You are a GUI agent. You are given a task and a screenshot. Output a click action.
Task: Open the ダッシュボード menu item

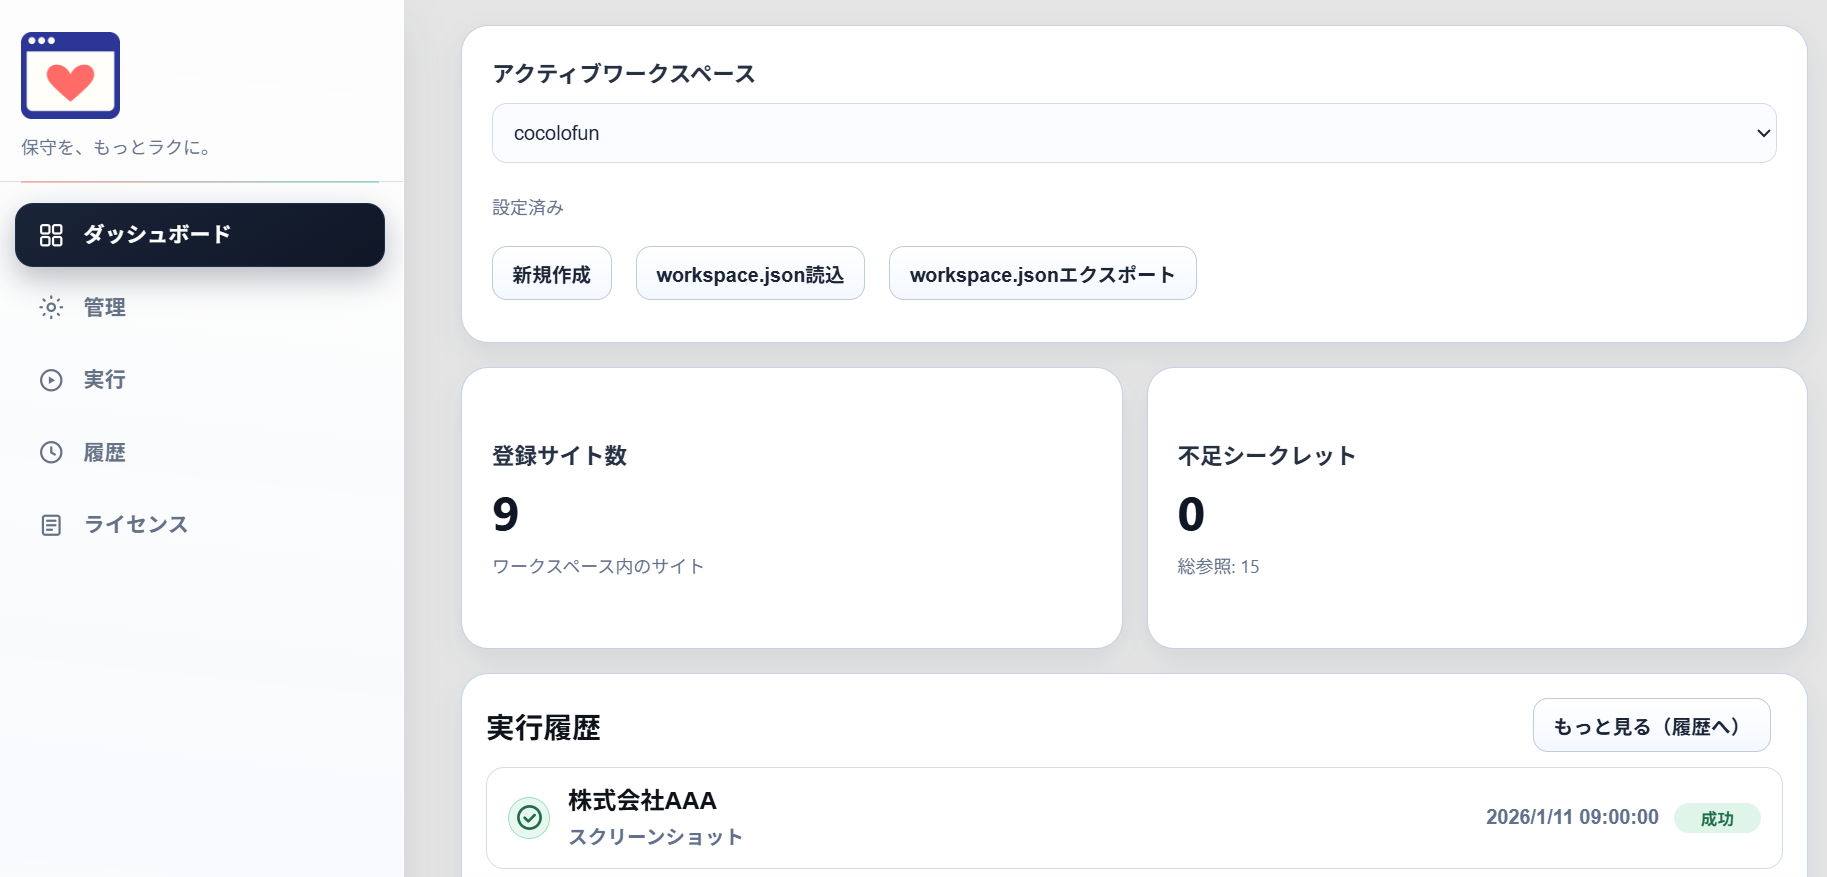coord(200,235)
